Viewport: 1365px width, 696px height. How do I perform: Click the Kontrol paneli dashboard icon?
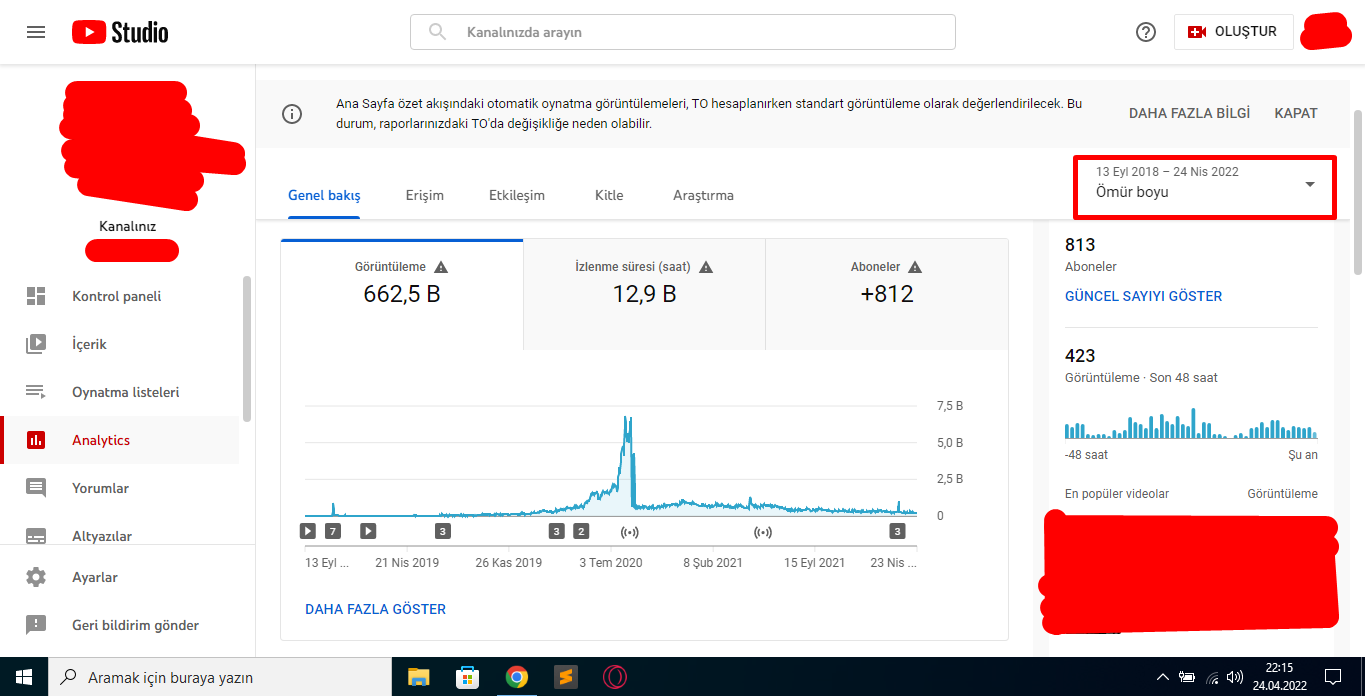tap(36, 296)
